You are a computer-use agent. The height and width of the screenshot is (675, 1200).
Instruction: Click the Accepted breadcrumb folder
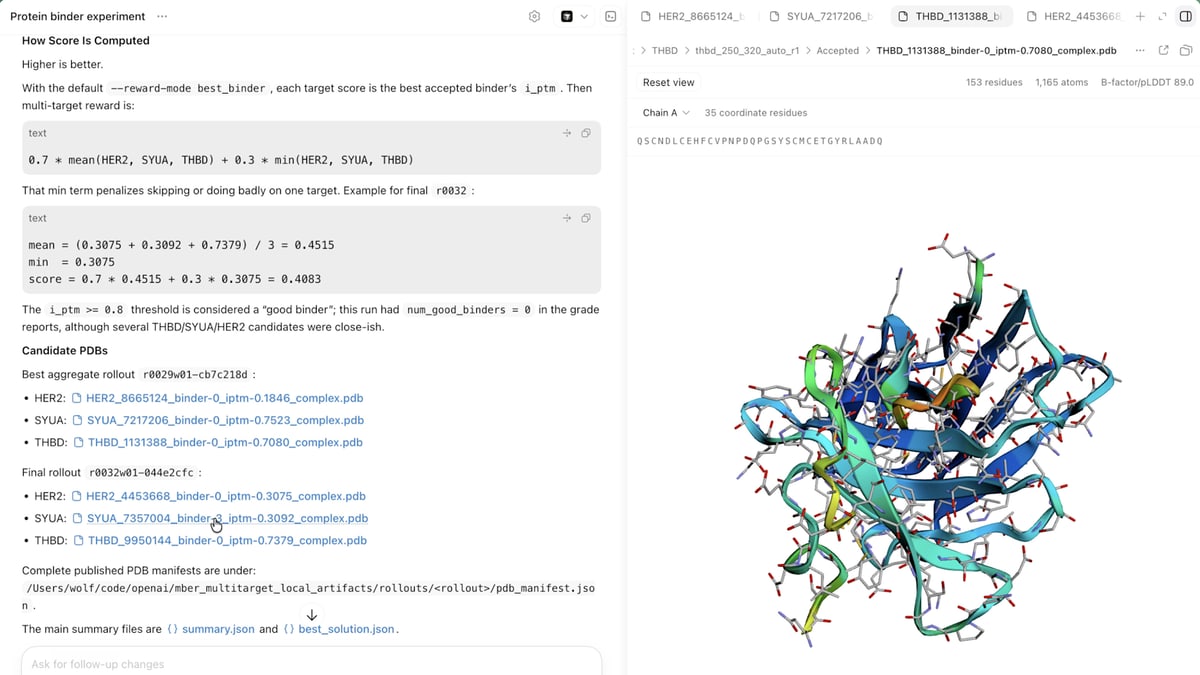(838, 50)
